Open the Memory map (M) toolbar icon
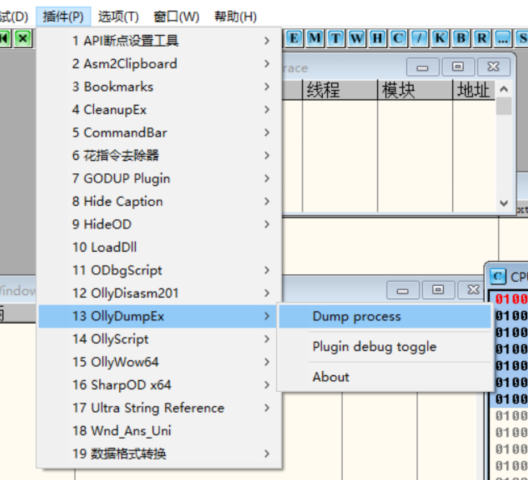 (315, 38)
